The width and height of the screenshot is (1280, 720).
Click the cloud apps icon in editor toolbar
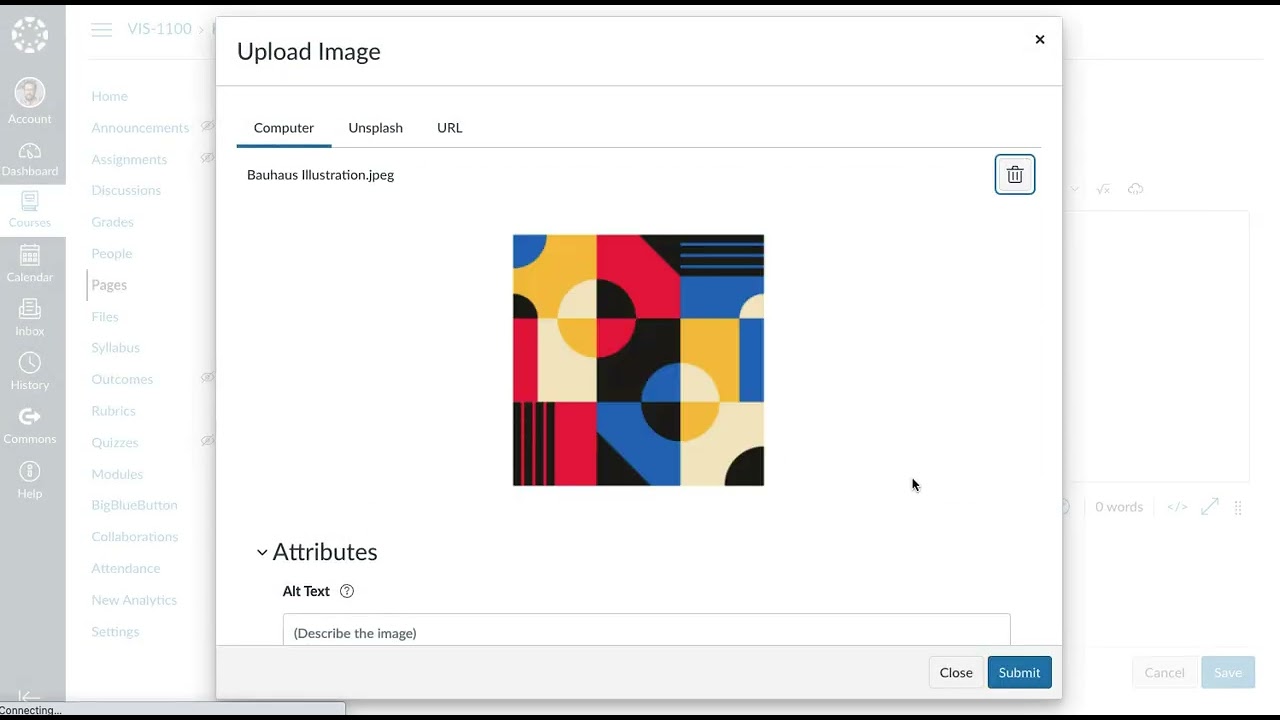1135,189
